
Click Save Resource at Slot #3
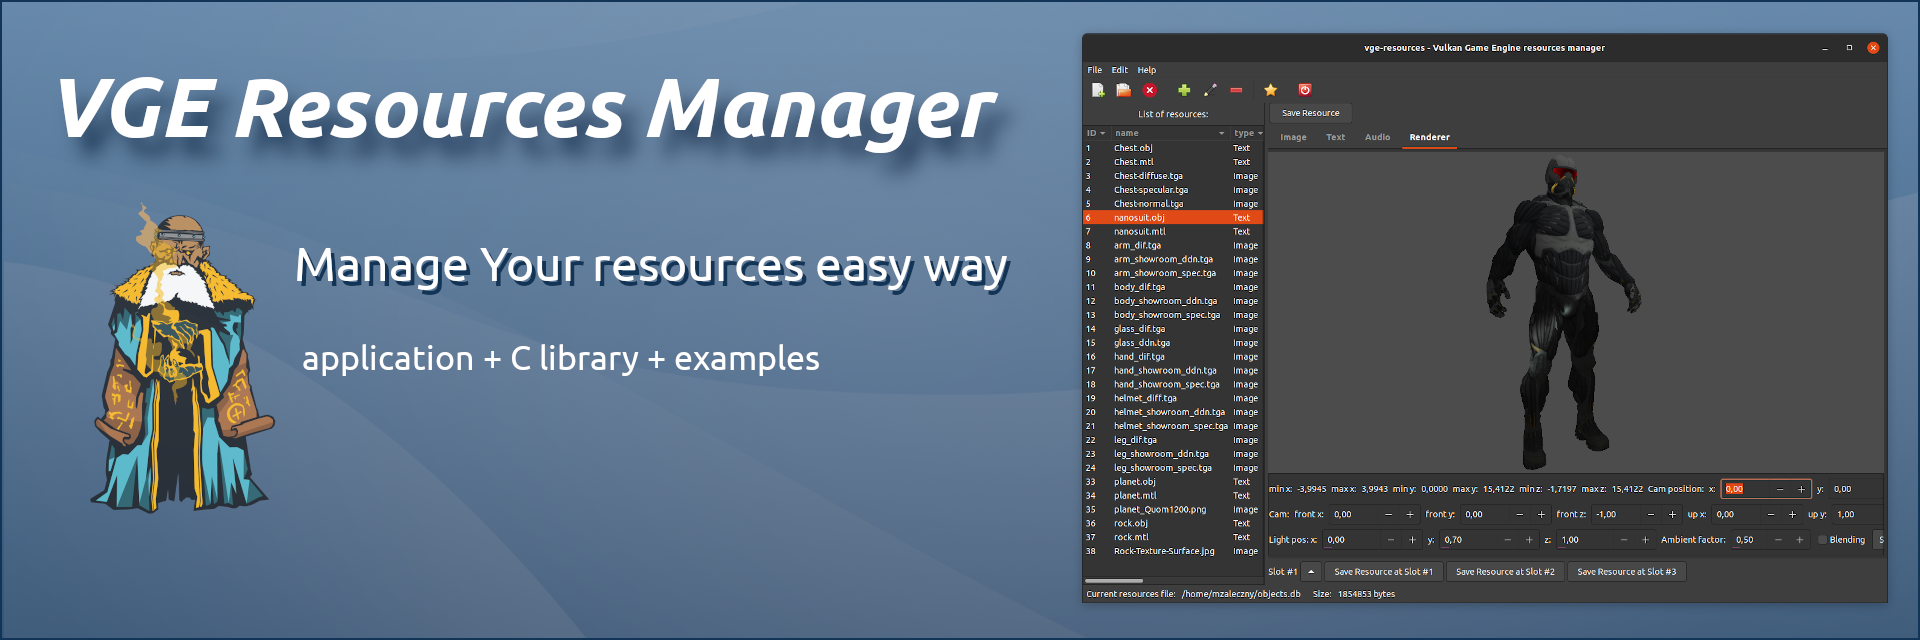pos(1626,572)
